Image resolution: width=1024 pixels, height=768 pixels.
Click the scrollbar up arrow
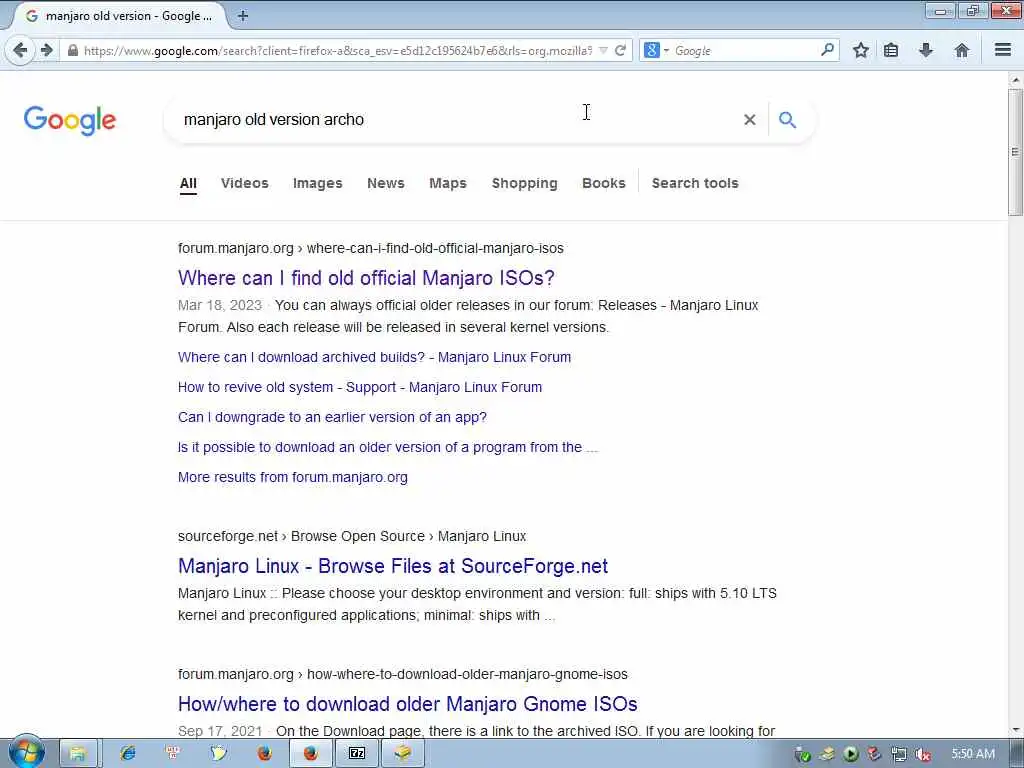coord(1015,80)
